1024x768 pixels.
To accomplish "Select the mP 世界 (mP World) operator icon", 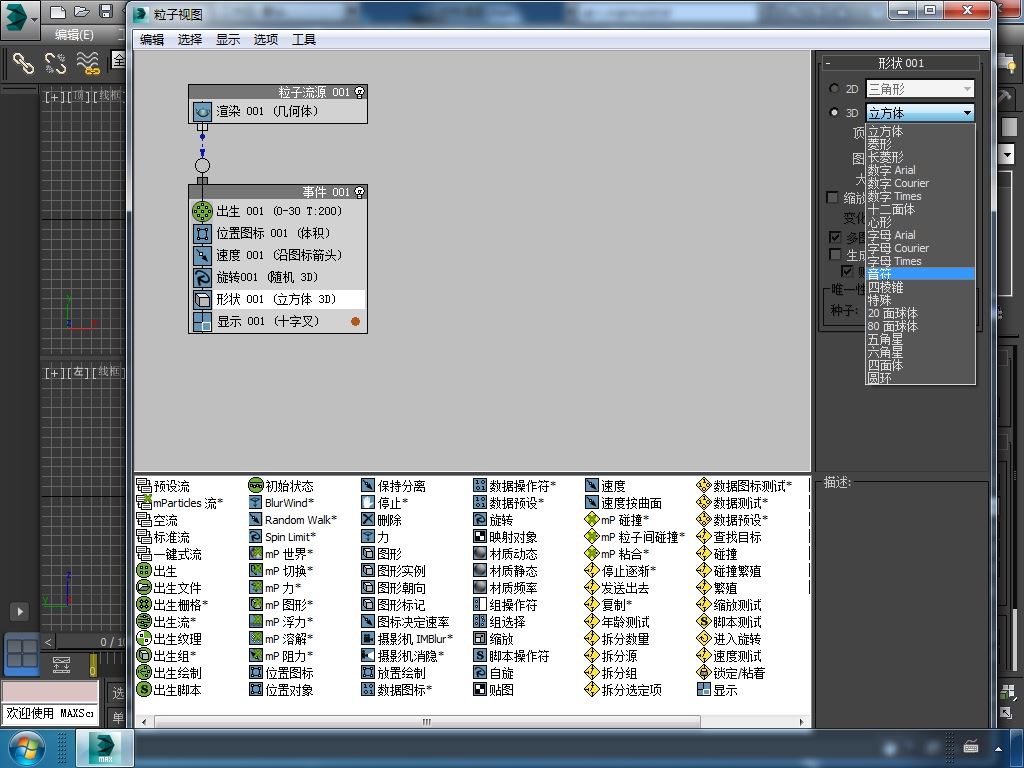I will coord(256,553).
